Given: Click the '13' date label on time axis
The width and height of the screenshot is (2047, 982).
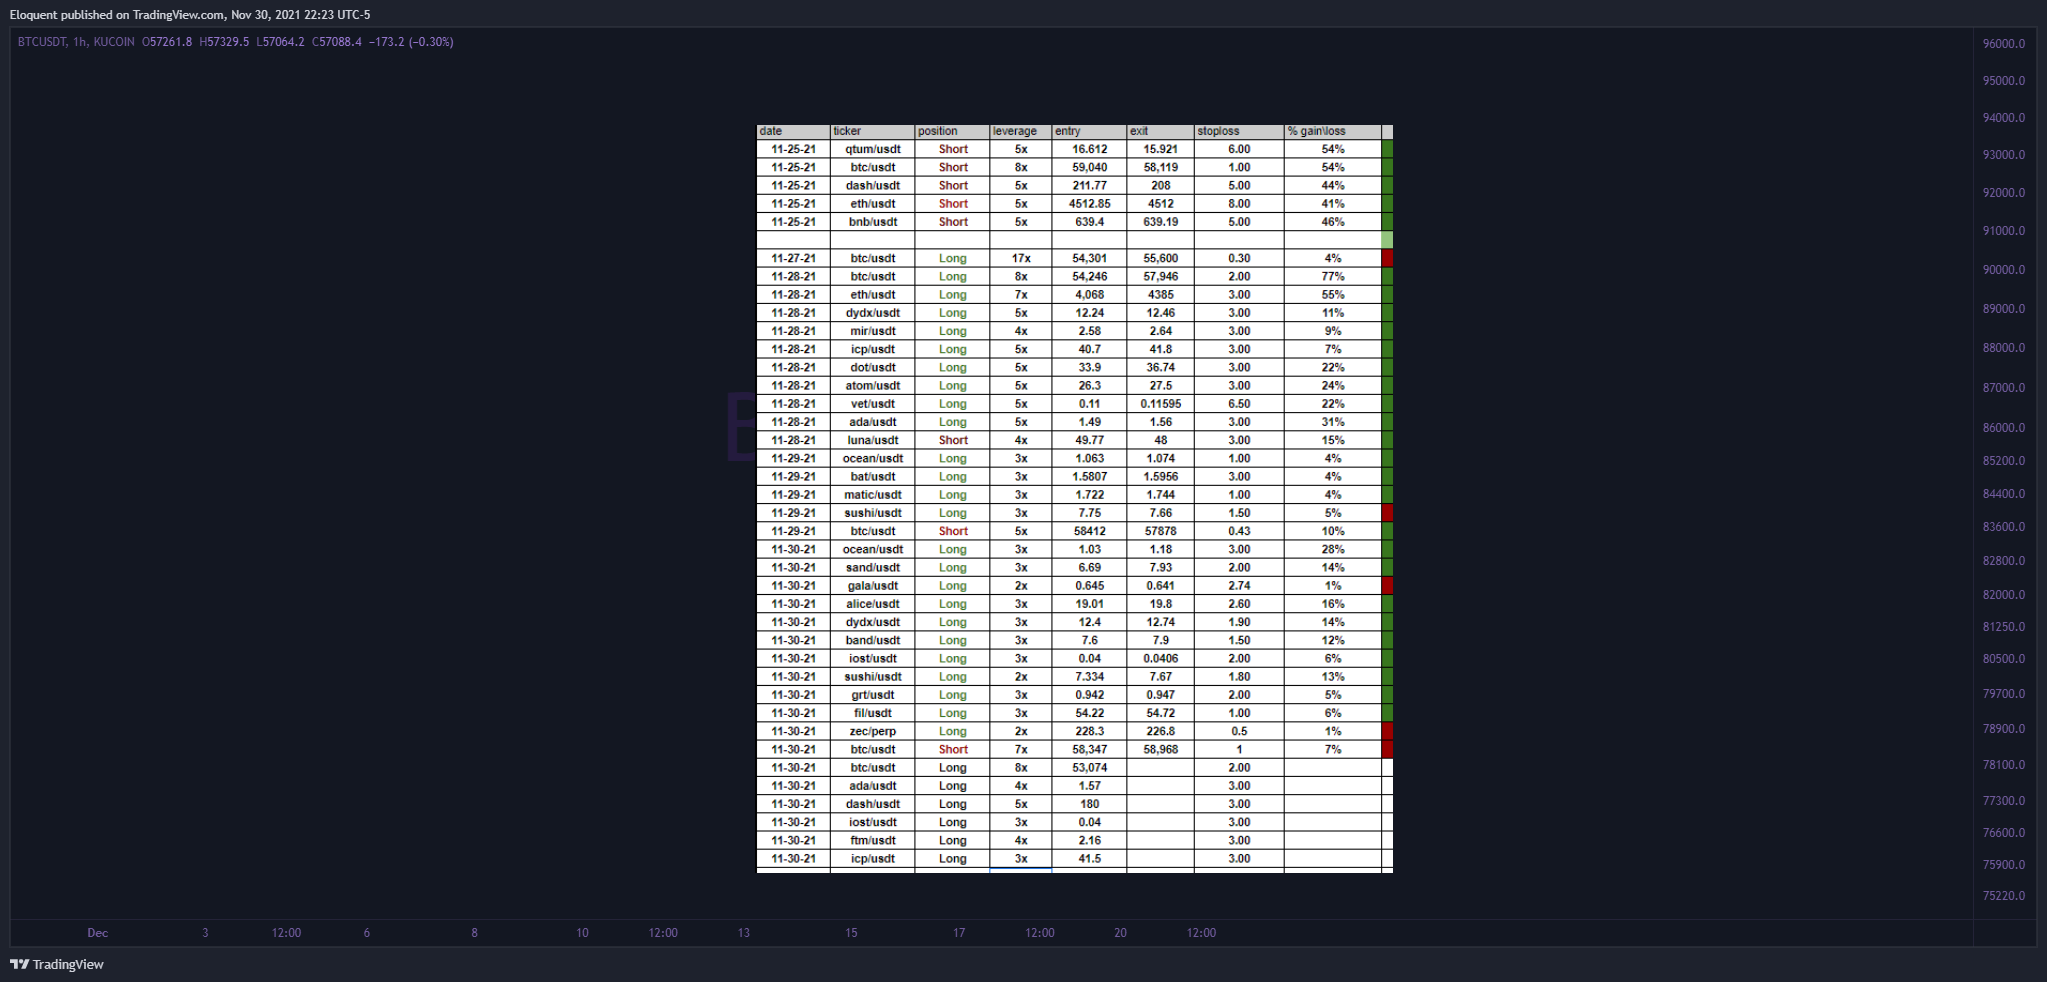Looking at the screenshot, I should coord(744,933).
